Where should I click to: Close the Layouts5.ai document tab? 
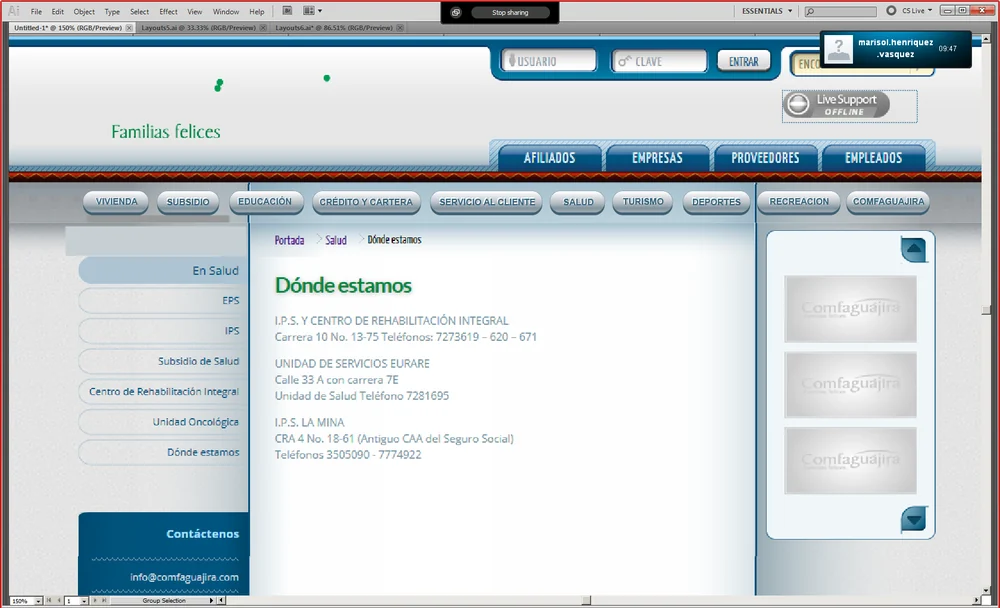(263, 28)
